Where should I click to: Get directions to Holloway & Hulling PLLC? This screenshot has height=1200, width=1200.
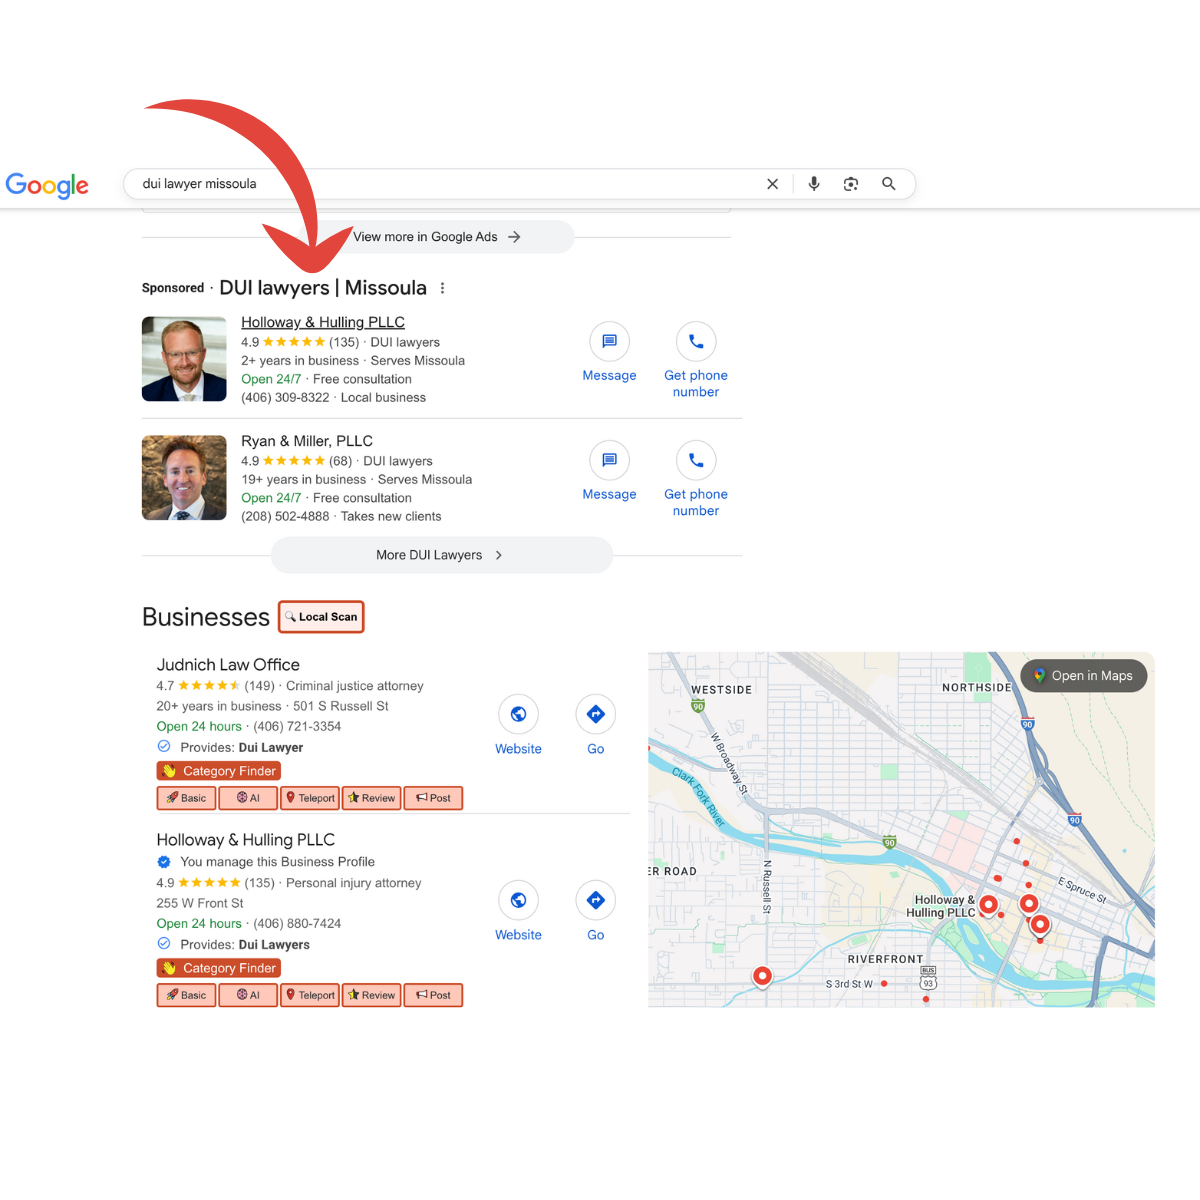click(x=596, y=900)
